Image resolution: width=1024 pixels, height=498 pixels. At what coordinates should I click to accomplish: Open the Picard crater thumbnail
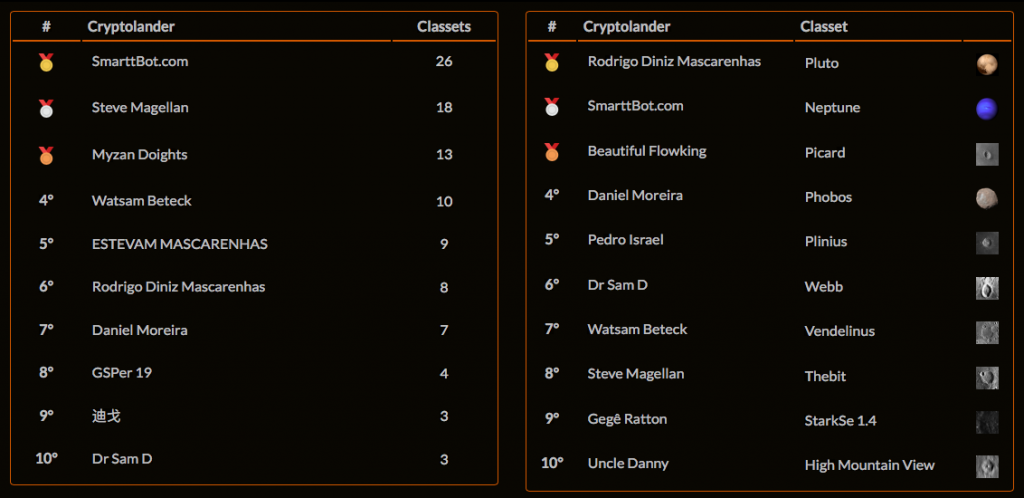987,153
